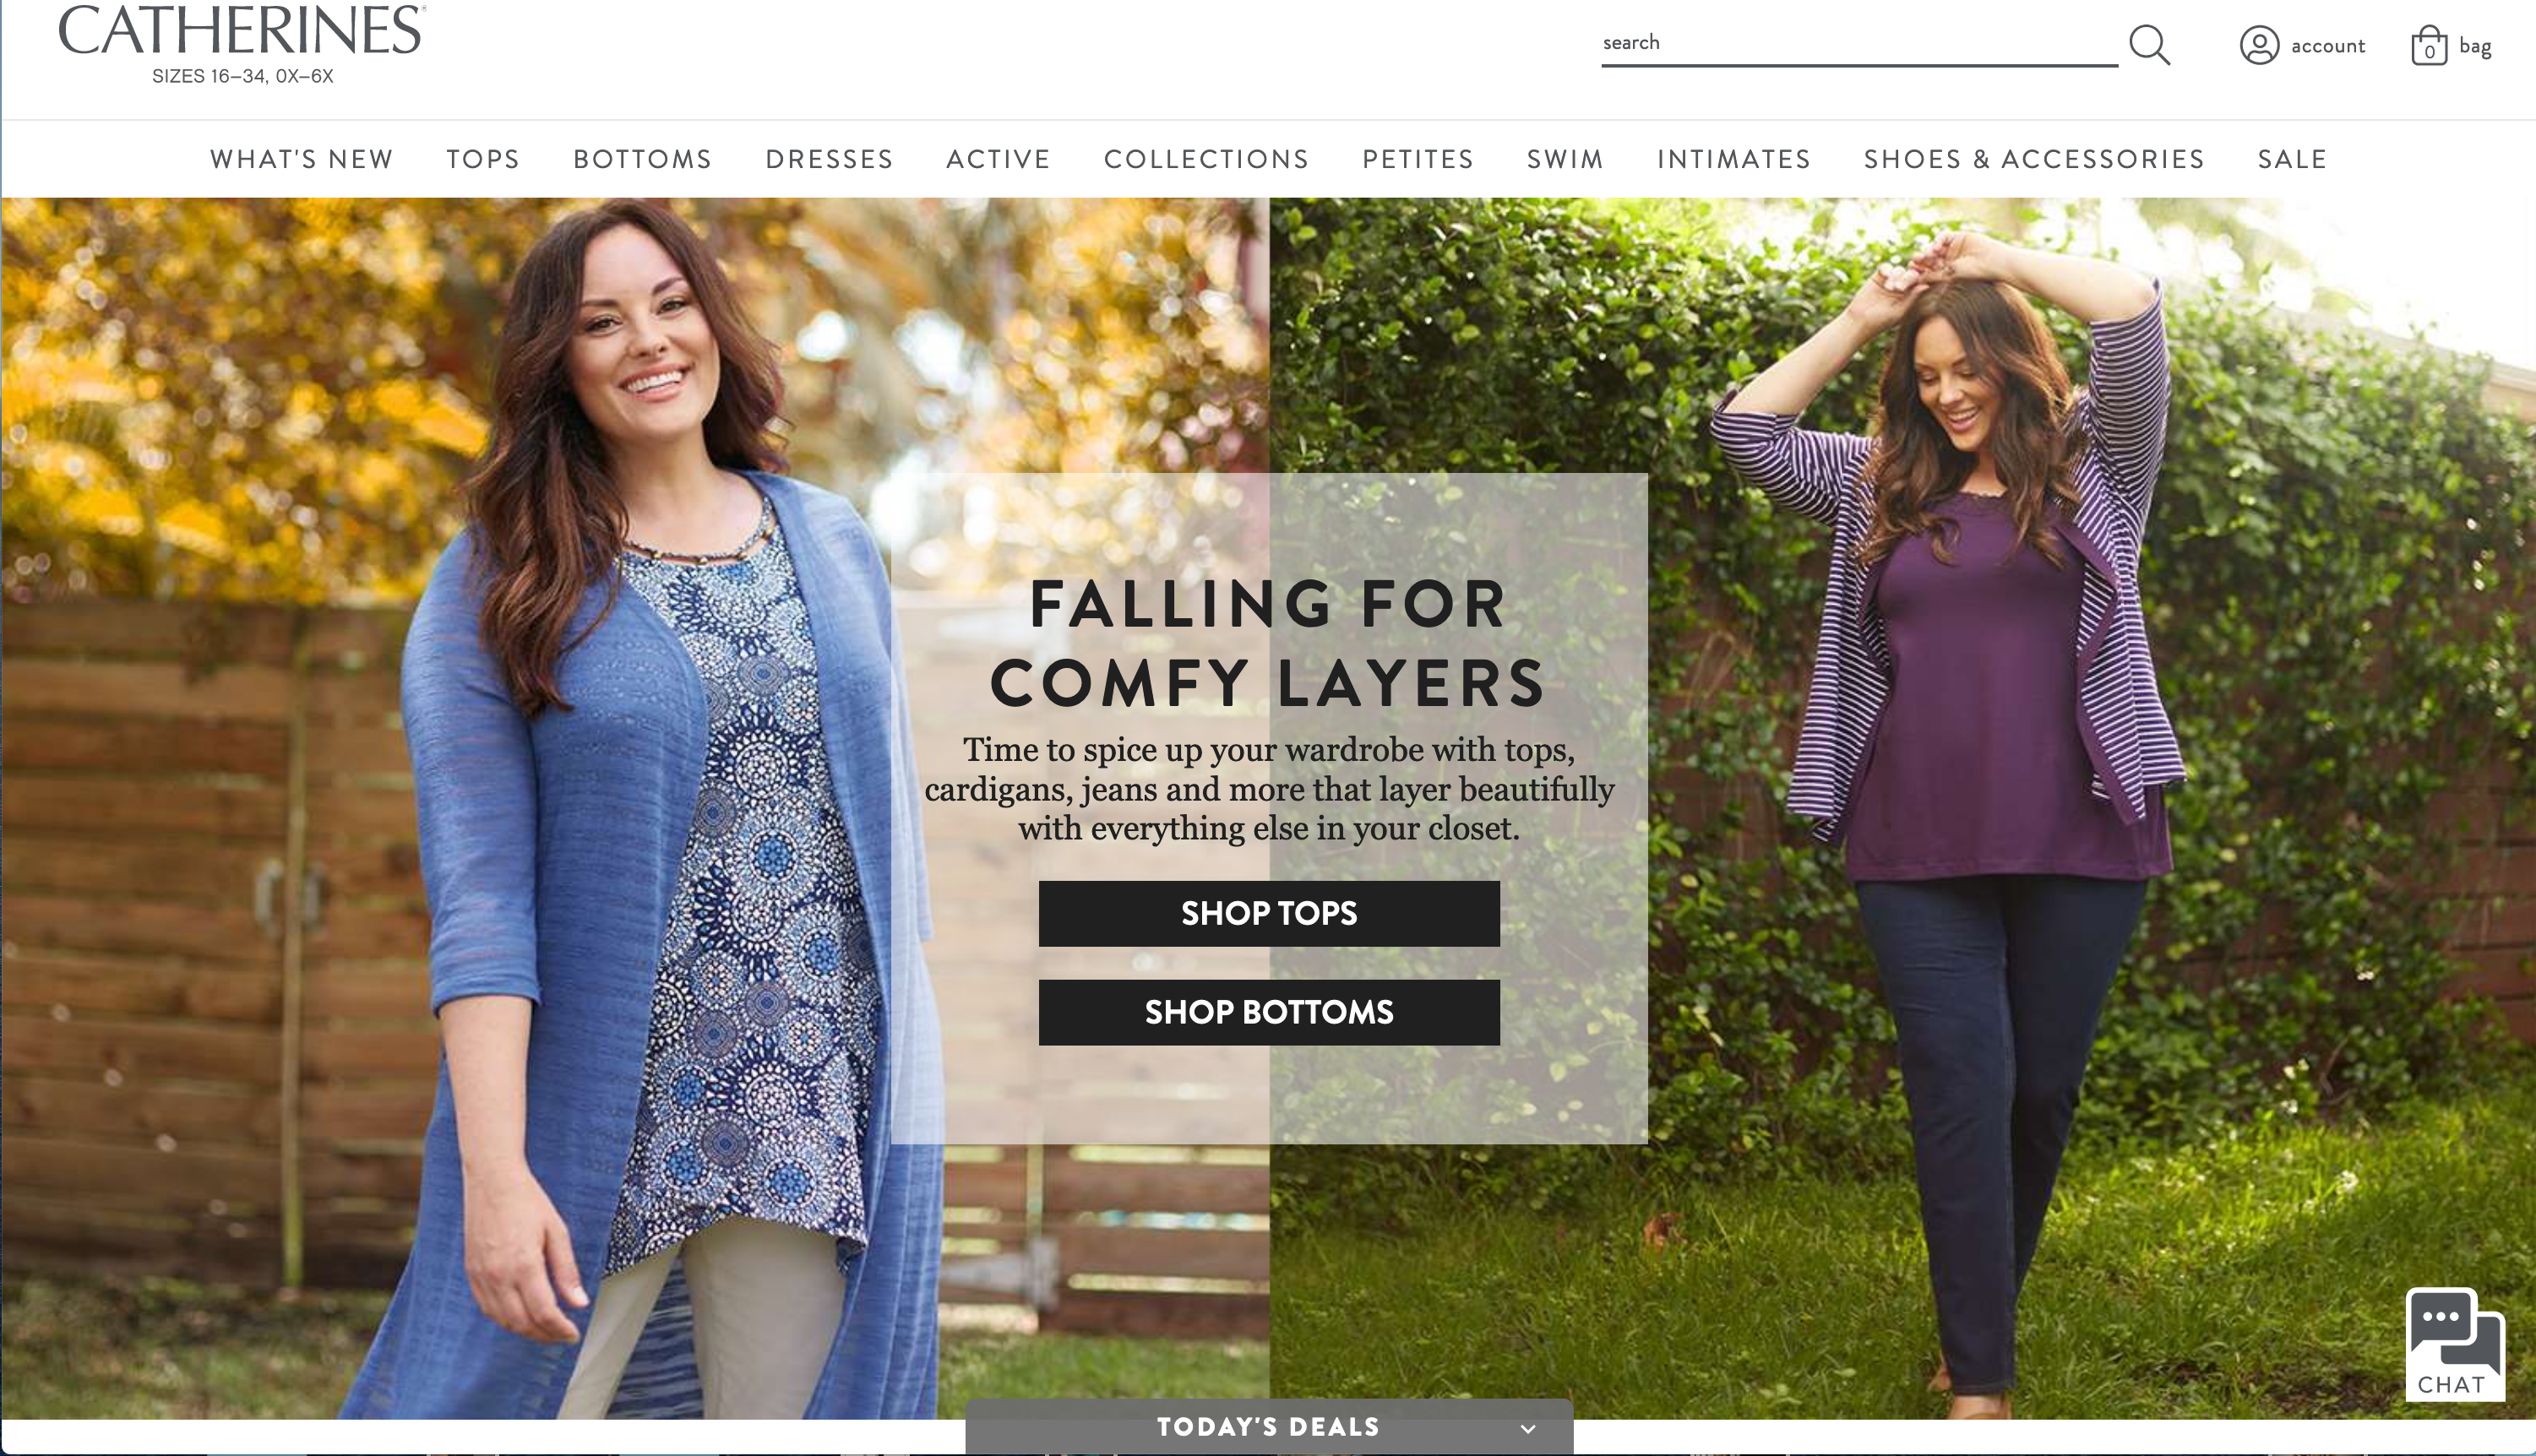Select the Petites category

1418,159
